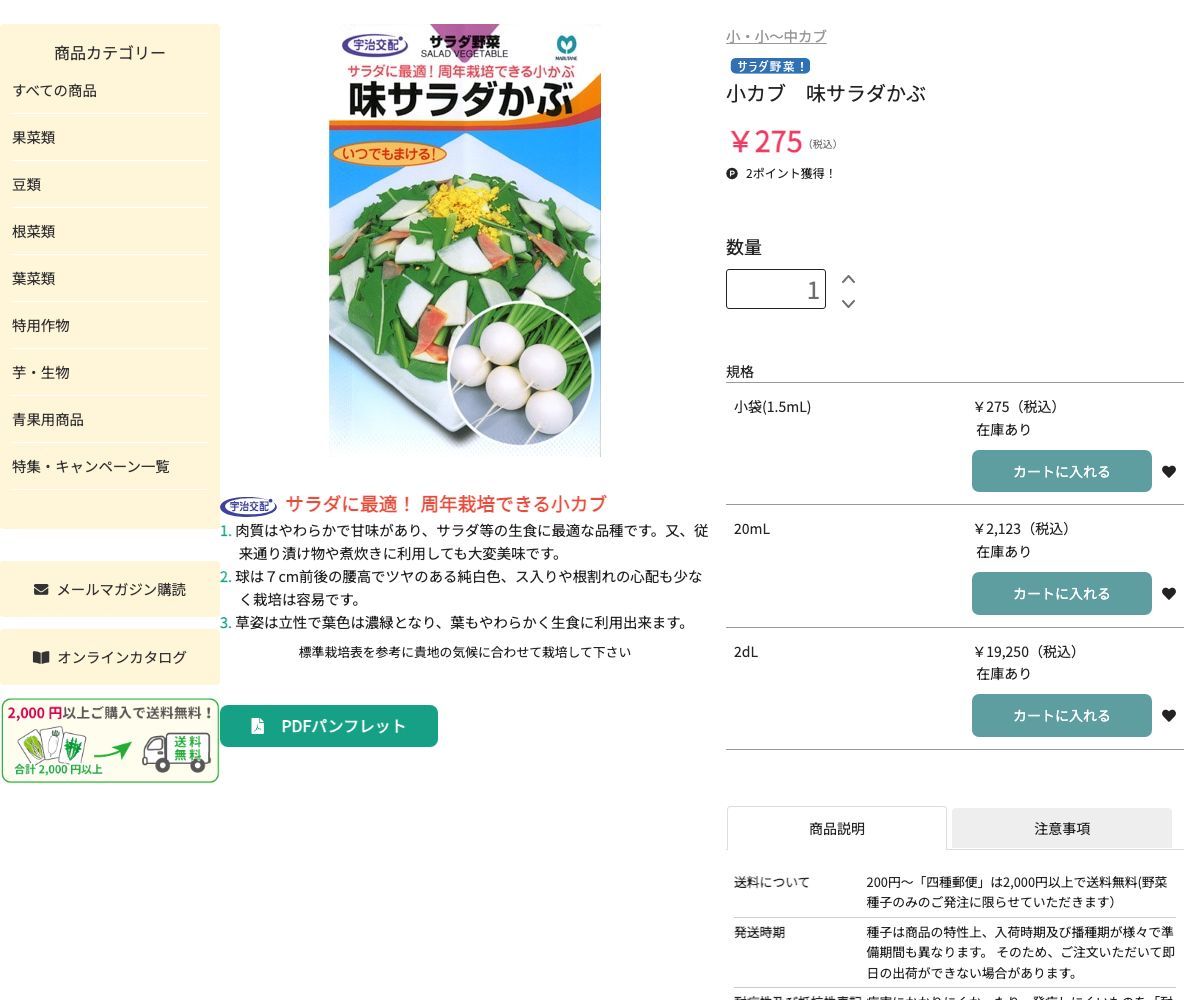The width and height of the screenshot is (1200, 1000).
Task: Click the book icon beside オンラインカタログ
Action: click(40, 657)
